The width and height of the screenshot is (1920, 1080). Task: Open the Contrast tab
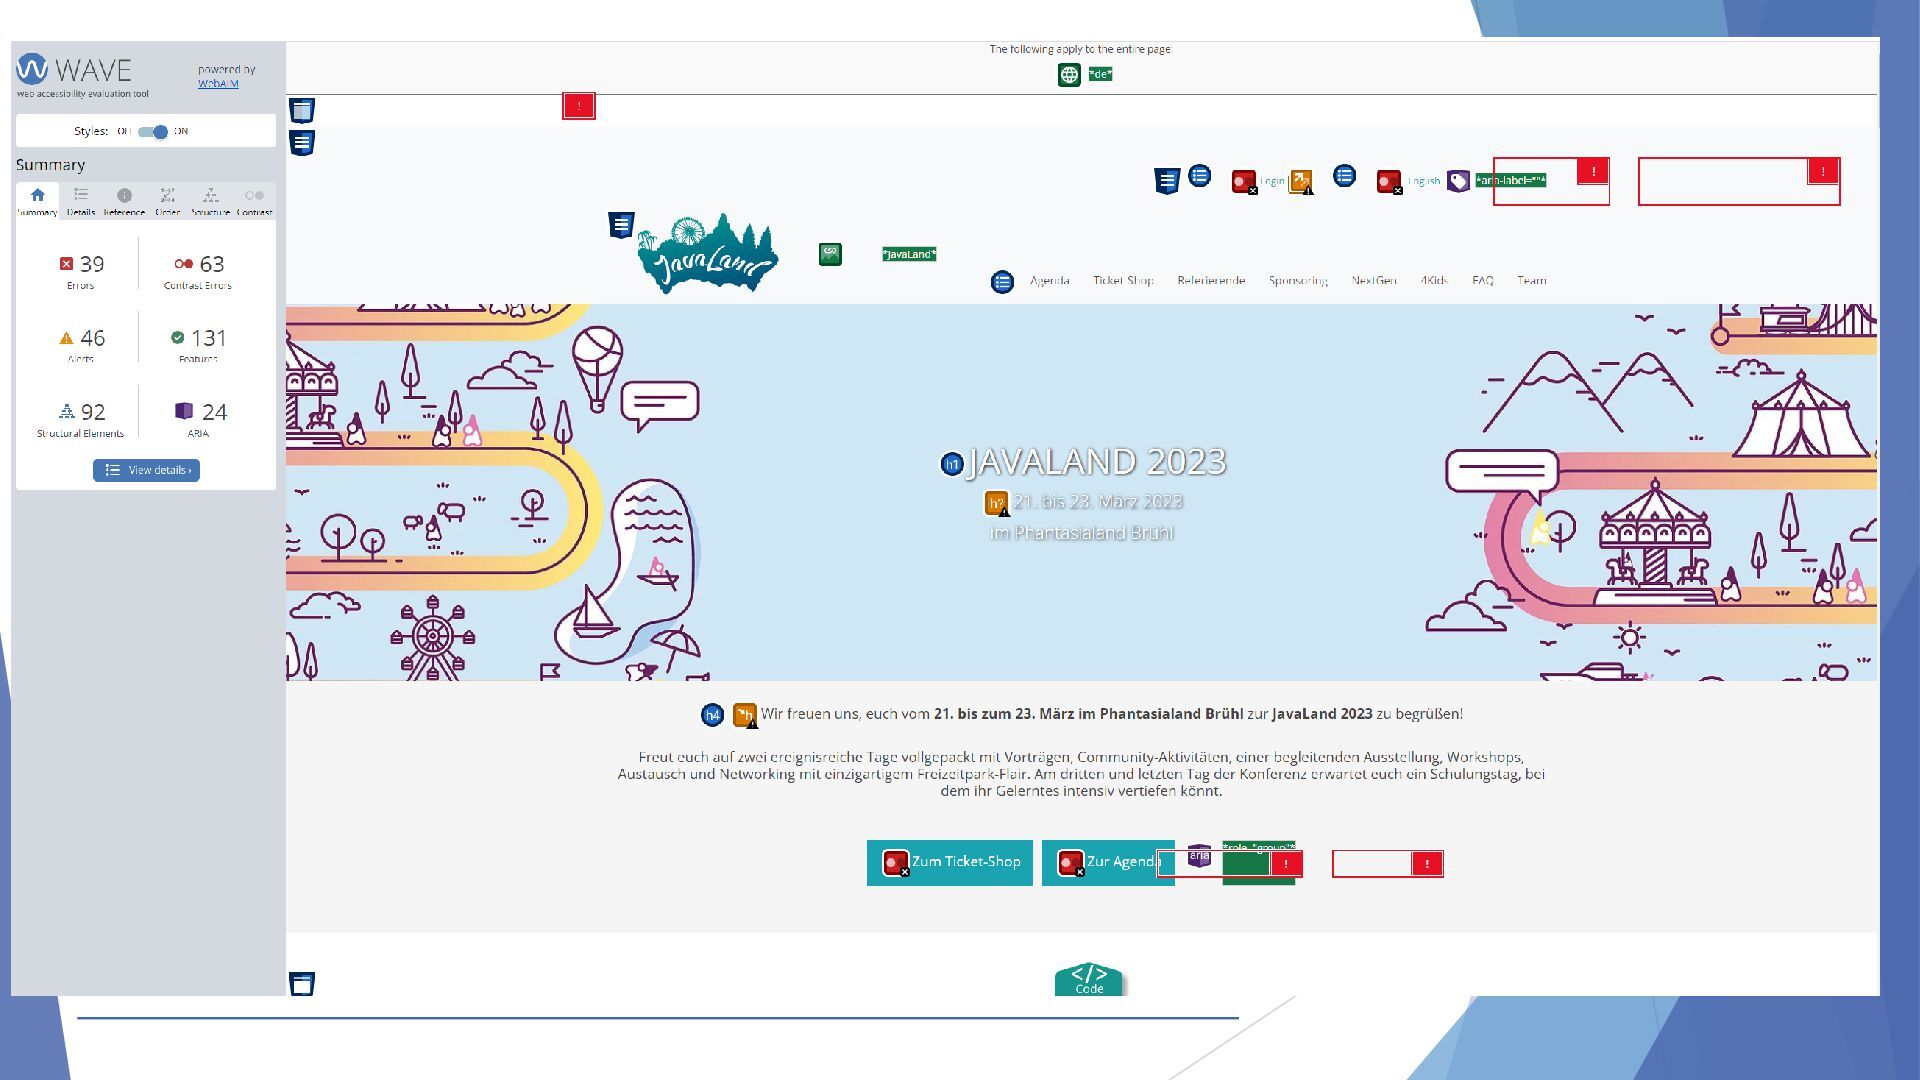[254, 201]
